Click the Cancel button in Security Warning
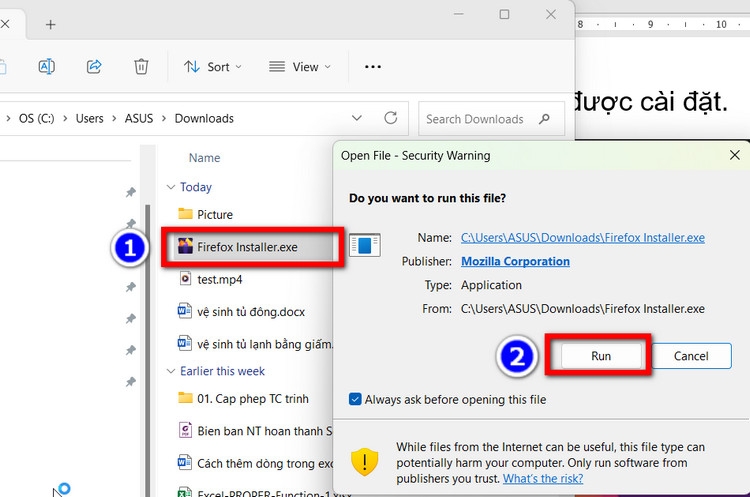The width and height of the screenshot is (750, 497). (x=691, y=356)
